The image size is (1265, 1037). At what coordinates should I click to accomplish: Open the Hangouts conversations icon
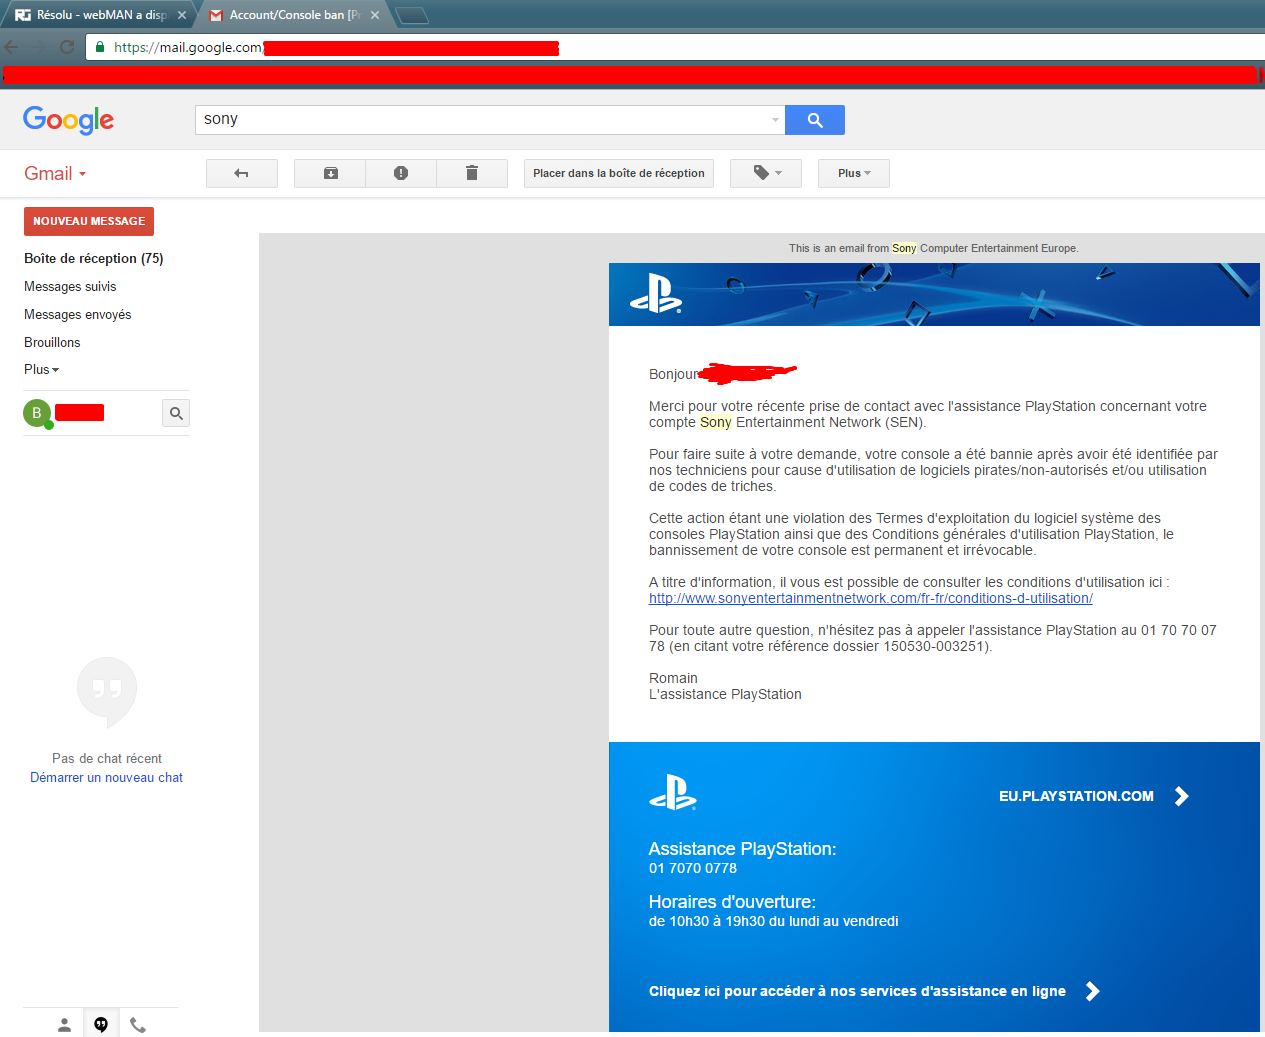pyautogui.click(x=101, y=1025)
